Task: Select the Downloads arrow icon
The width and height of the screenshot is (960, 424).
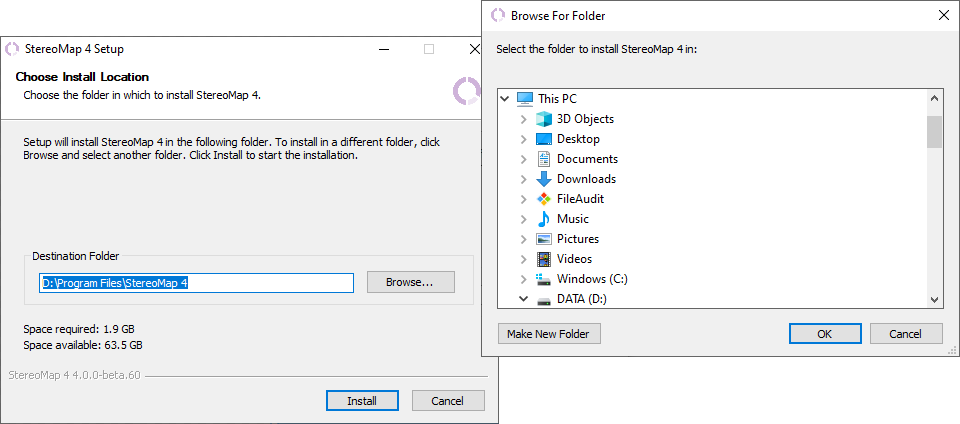Action: tap(544, 179)
